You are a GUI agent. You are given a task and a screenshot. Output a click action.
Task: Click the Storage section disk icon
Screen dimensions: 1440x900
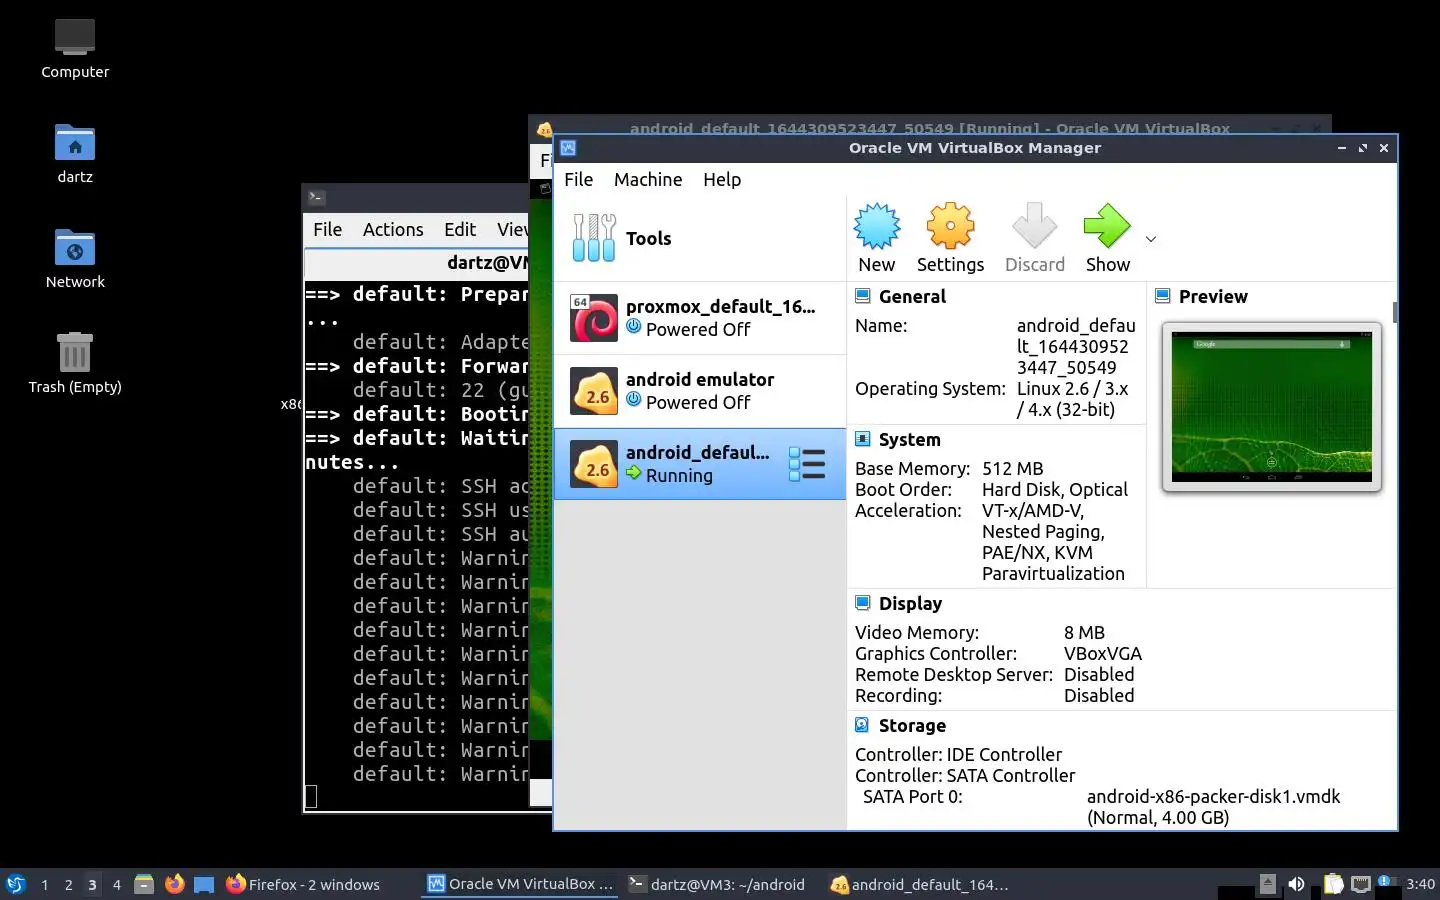[x=863, y=725]
